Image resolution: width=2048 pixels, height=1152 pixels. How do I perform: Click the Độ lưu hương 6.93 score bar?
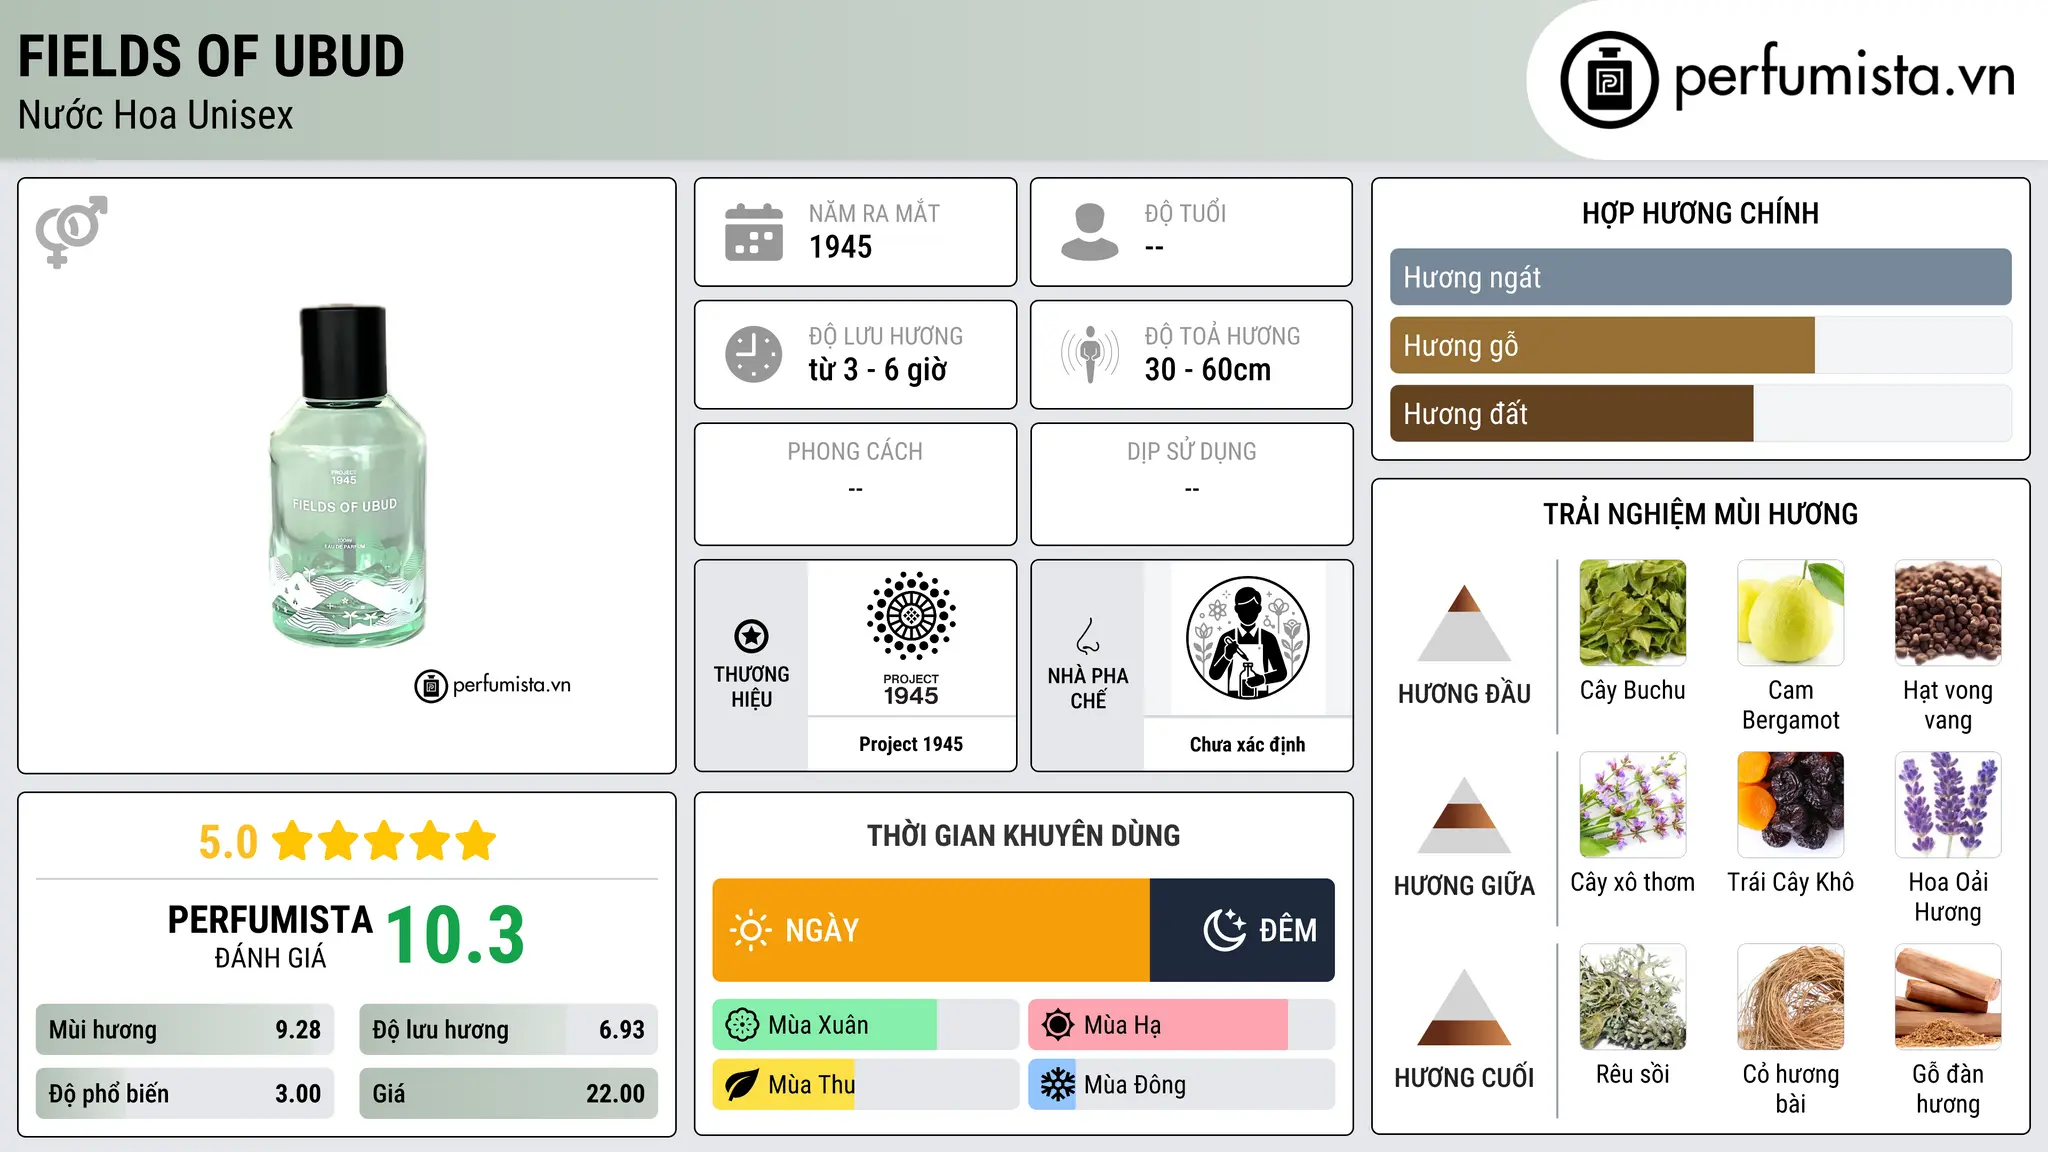pyautogui.click(x=508, y=1030)
